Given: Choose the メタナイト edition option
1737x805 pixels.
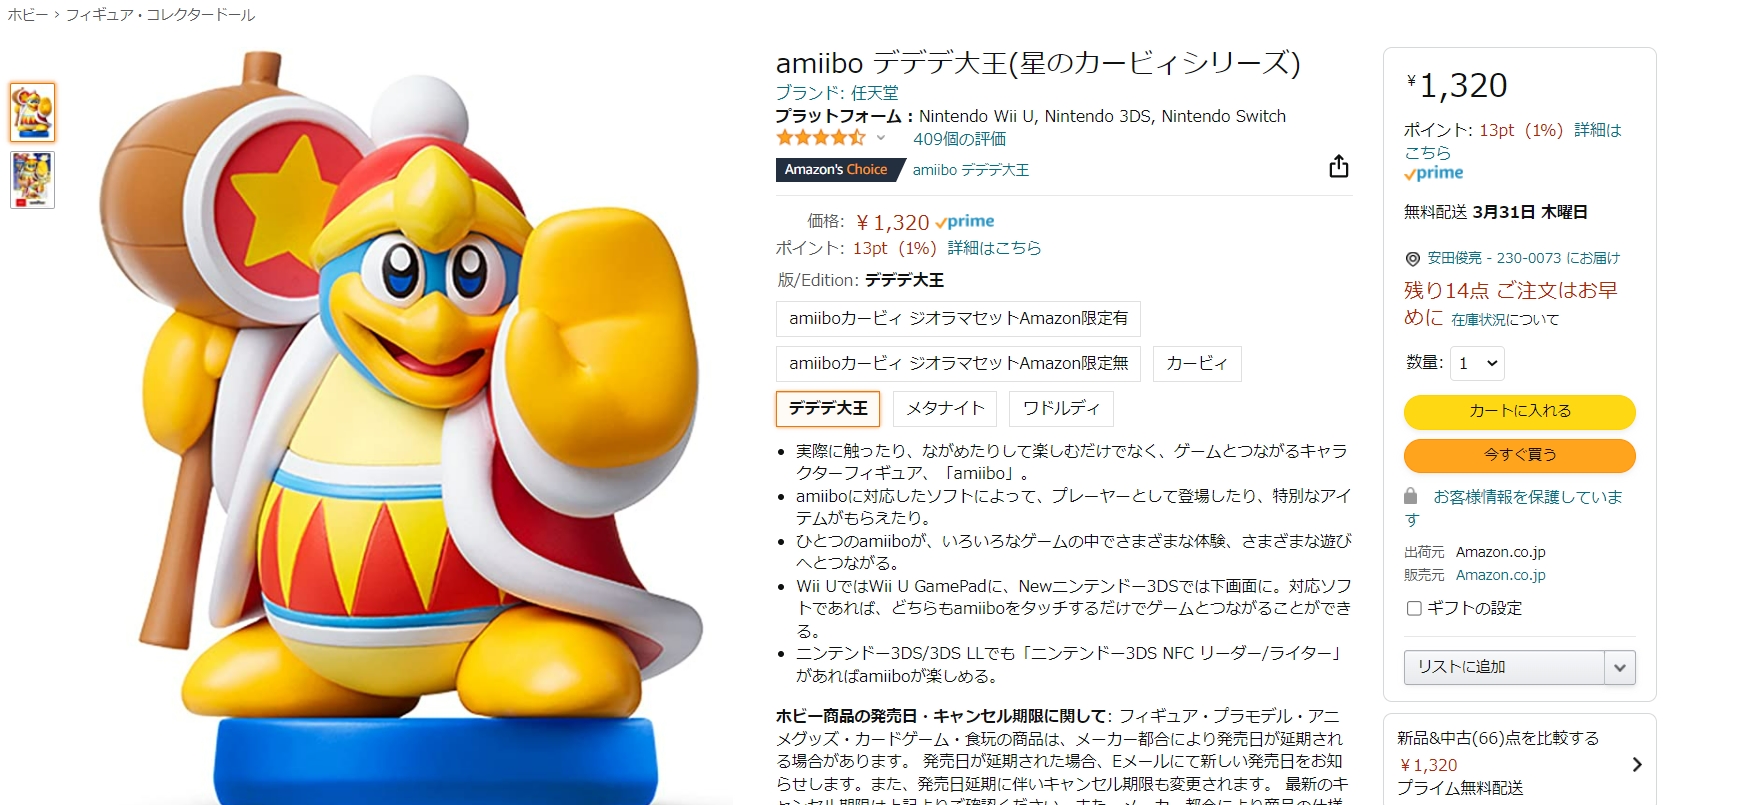Looking at the screenshot, I should click(x=945, y=408).
